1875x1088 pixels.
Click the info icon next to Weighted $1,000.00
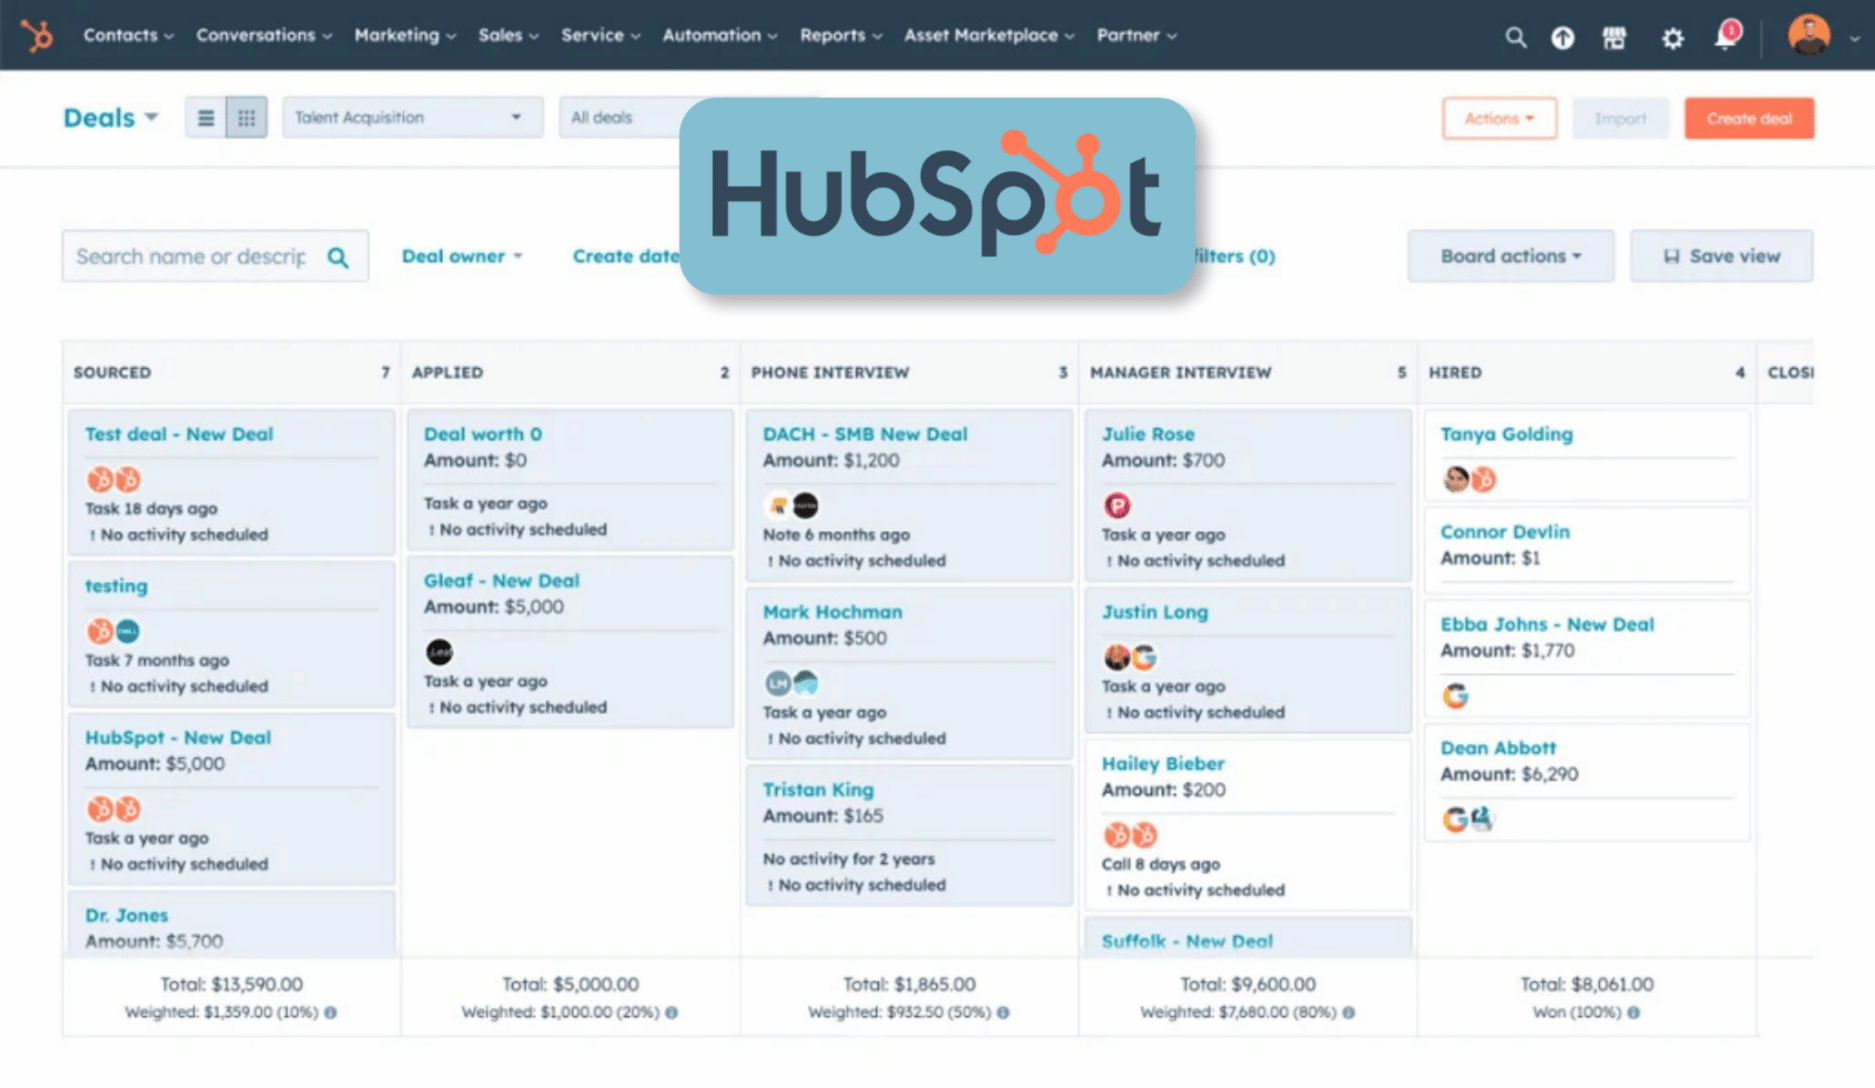point(672,1012)
